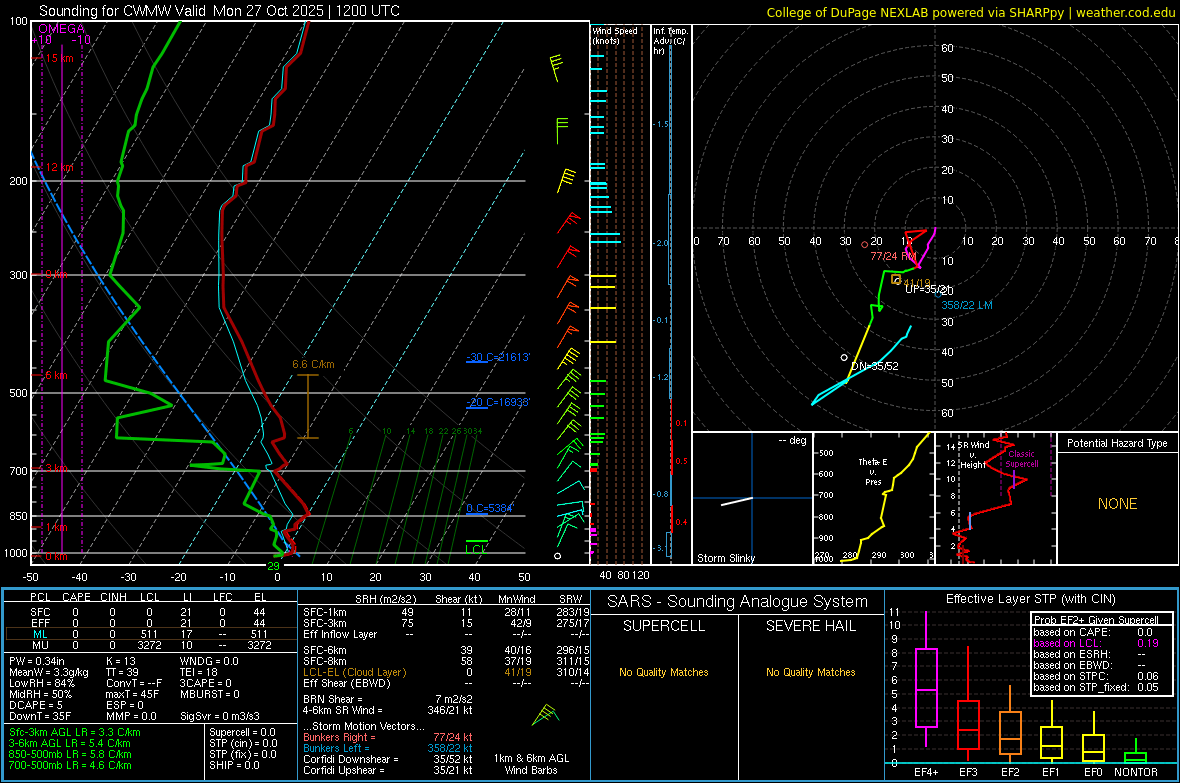Click the green LCL marker label
Image resolution: width=1180 pixels, height=783 pixels.
tap(476, 549)
